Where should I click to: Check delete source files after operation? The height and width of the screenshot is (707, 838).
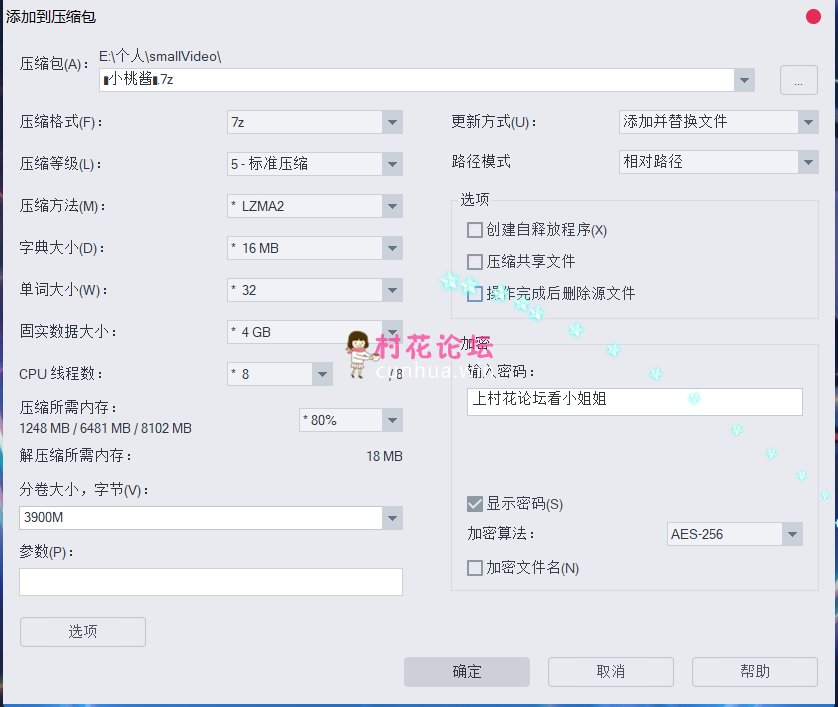coord(475,294)
